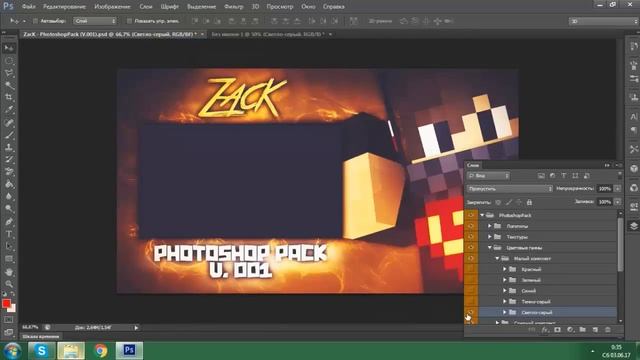This screenshot has height=360, width=640.
Task: Open the blend mode dropdown
Action: pos(510,189)
